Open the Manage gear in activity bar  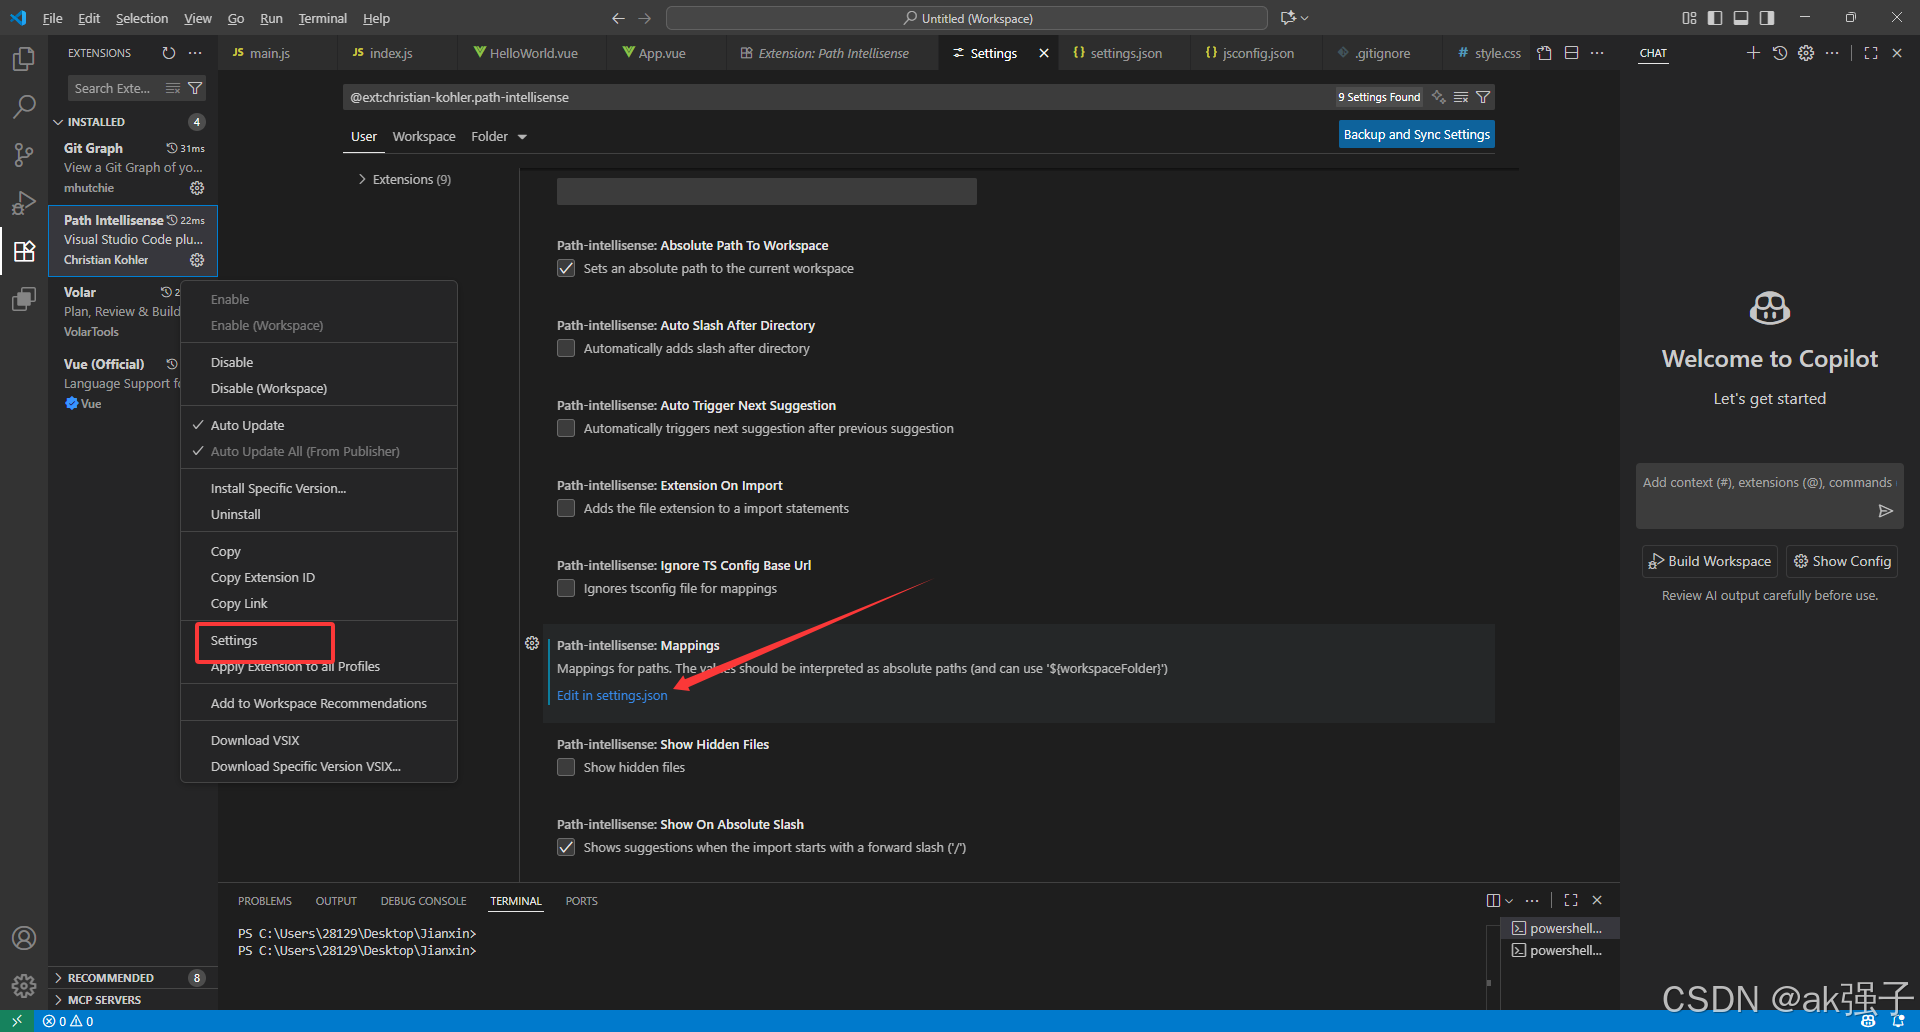(x=23, y=985)
